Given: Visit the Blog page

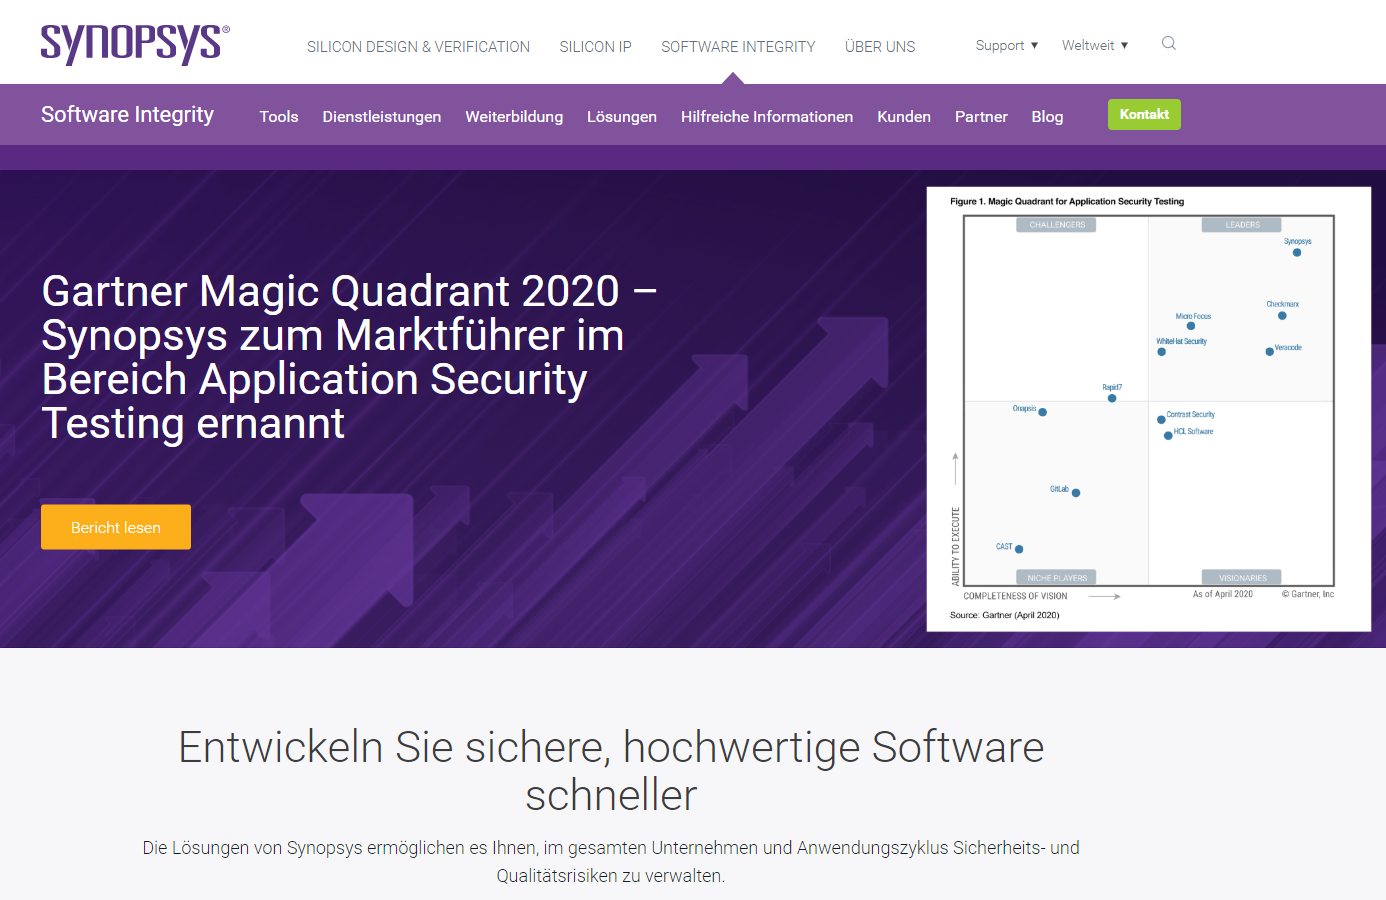Looking at the screenshot, I should pyautogui.click(x=1047, y=116).
